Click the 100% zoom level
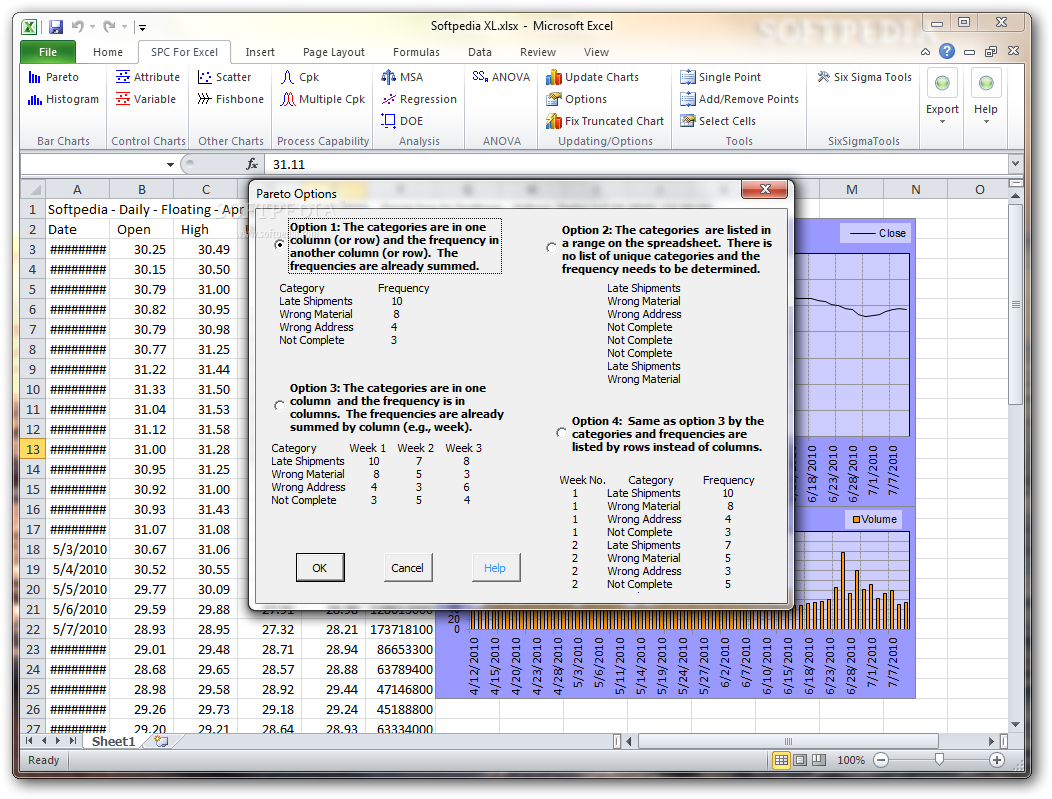 coord(851,760)
